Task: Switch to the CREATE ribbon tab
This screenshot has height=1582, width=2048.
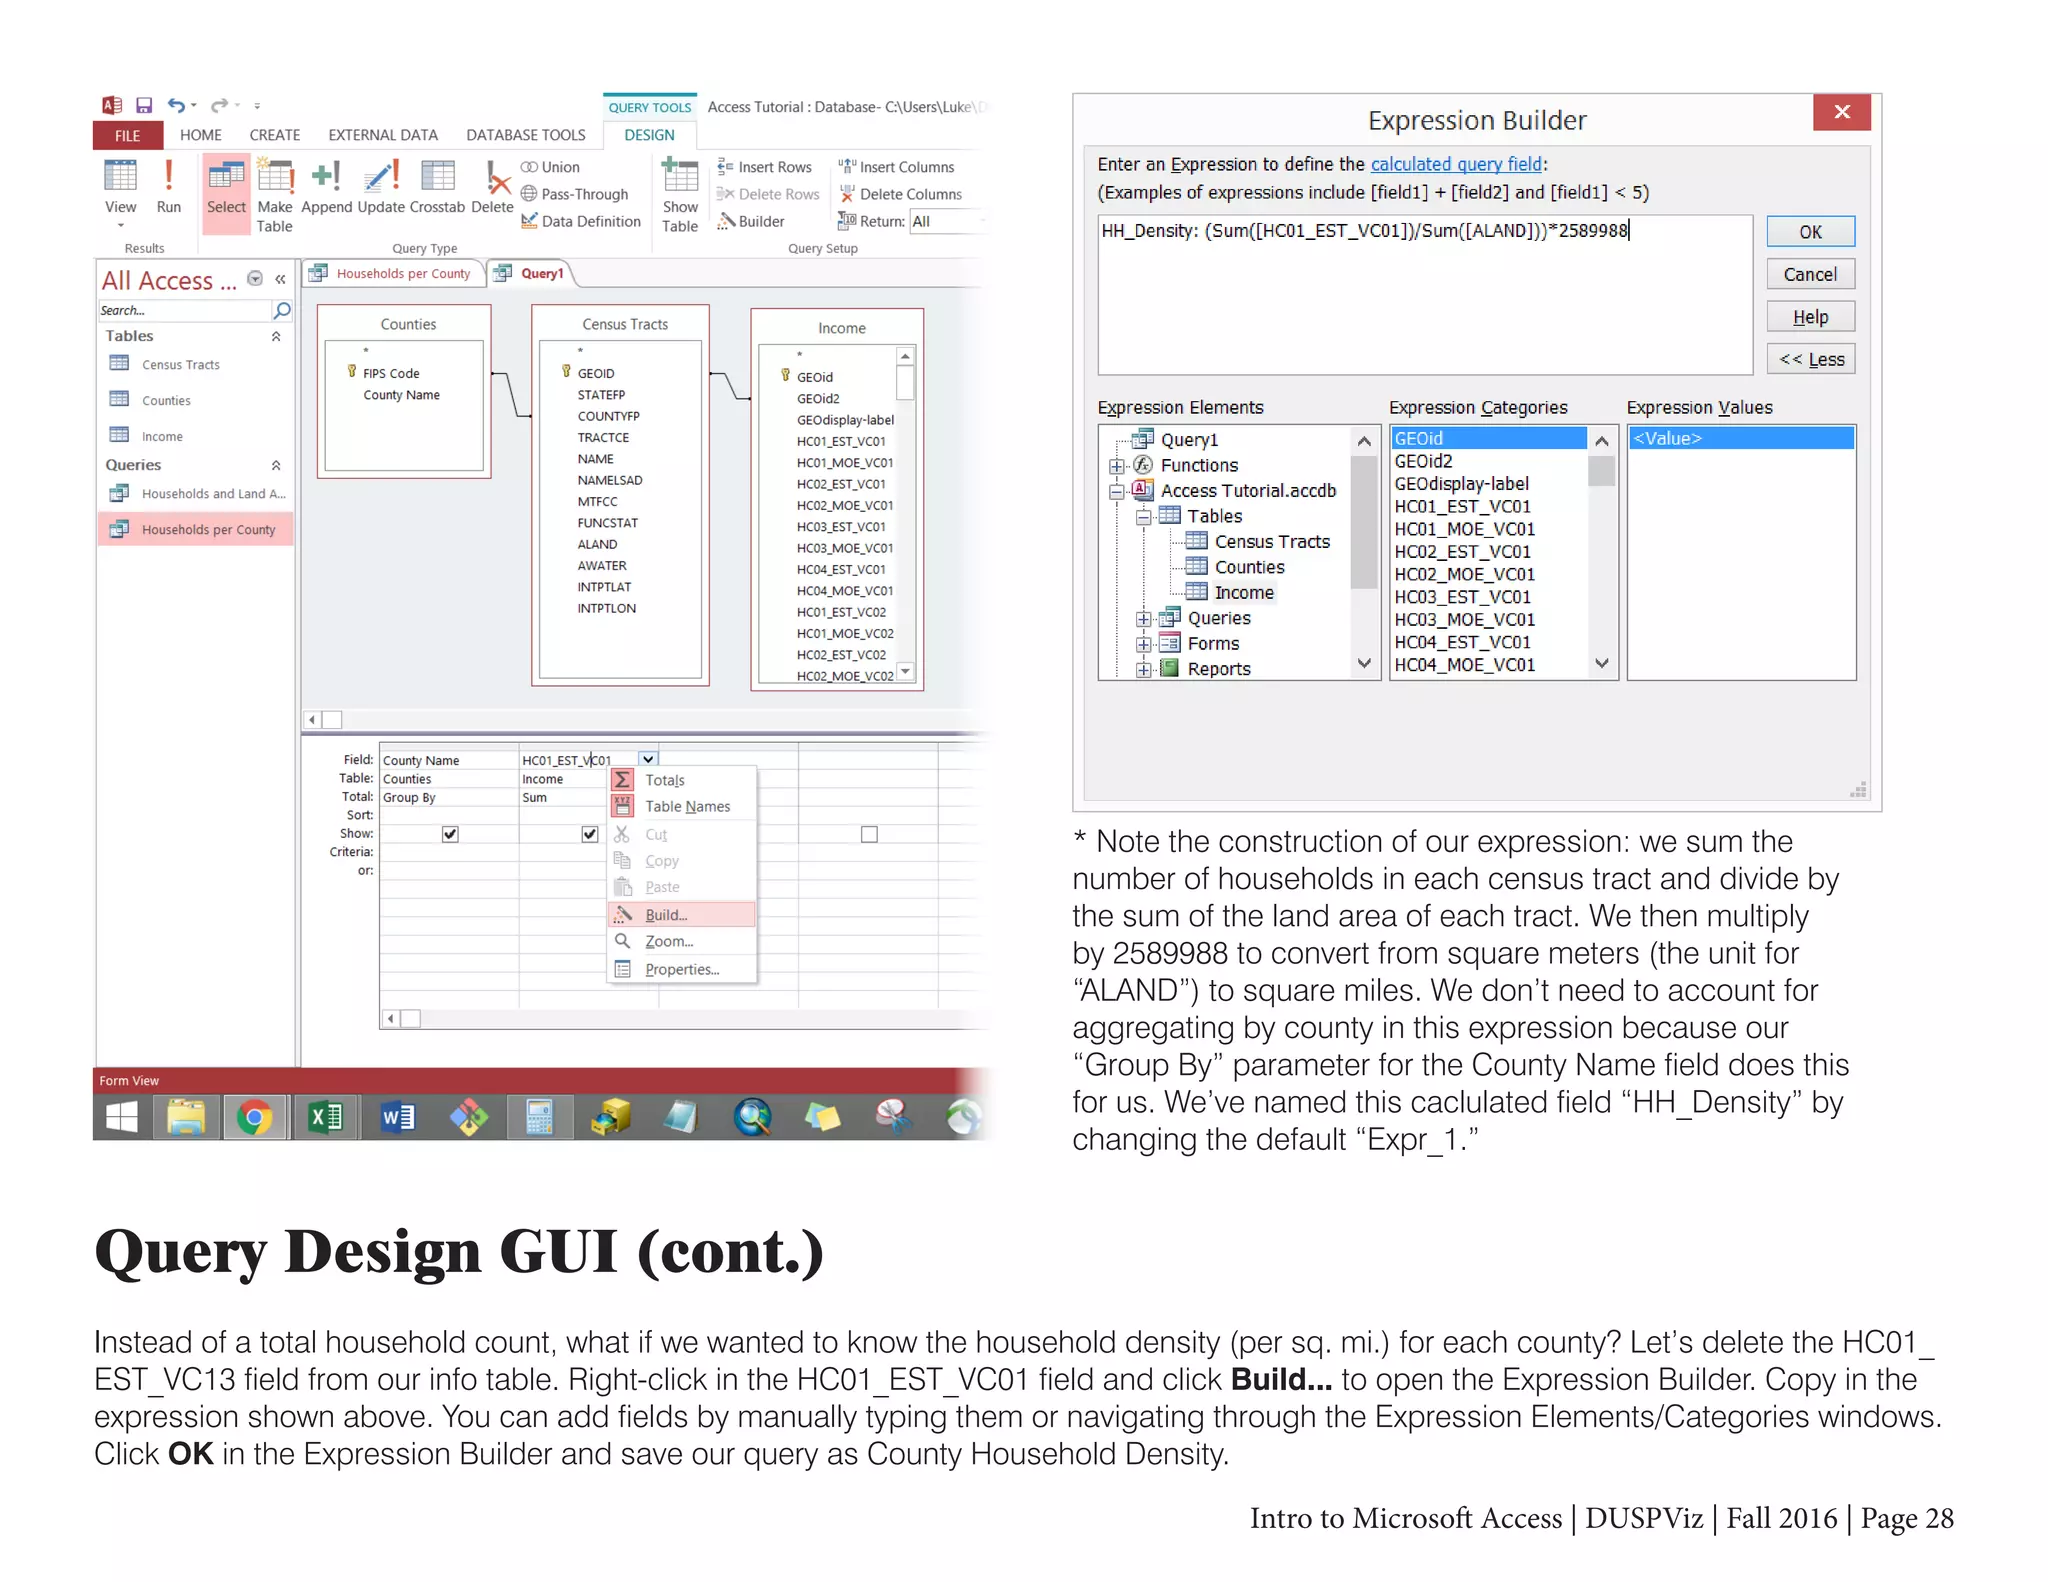Action: coord(275,135)
